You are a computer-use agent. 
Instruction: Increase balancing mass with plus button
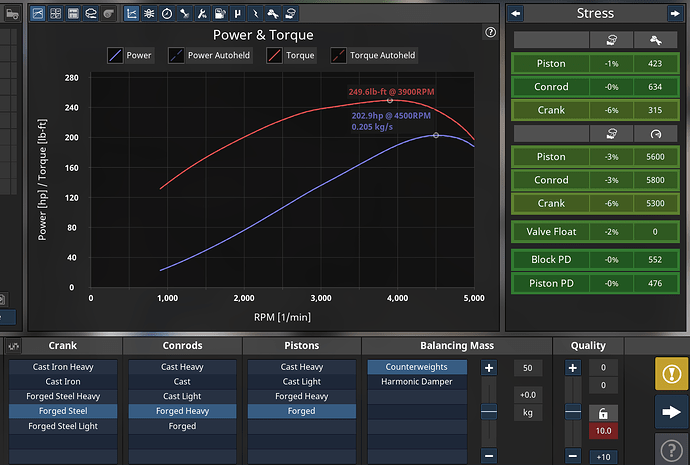coord(489,368)
